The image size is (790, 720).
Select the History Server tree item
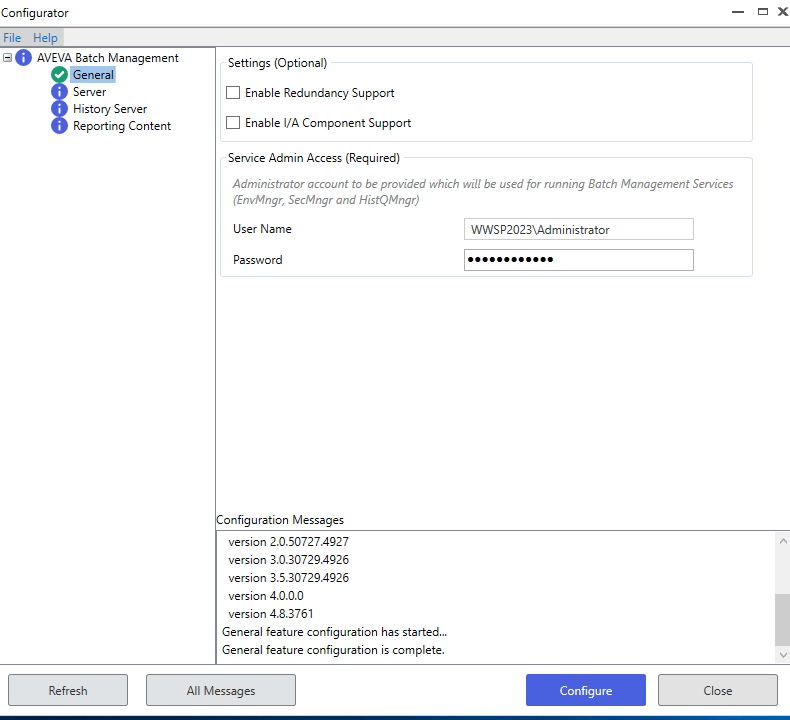[x=110, y=109]
